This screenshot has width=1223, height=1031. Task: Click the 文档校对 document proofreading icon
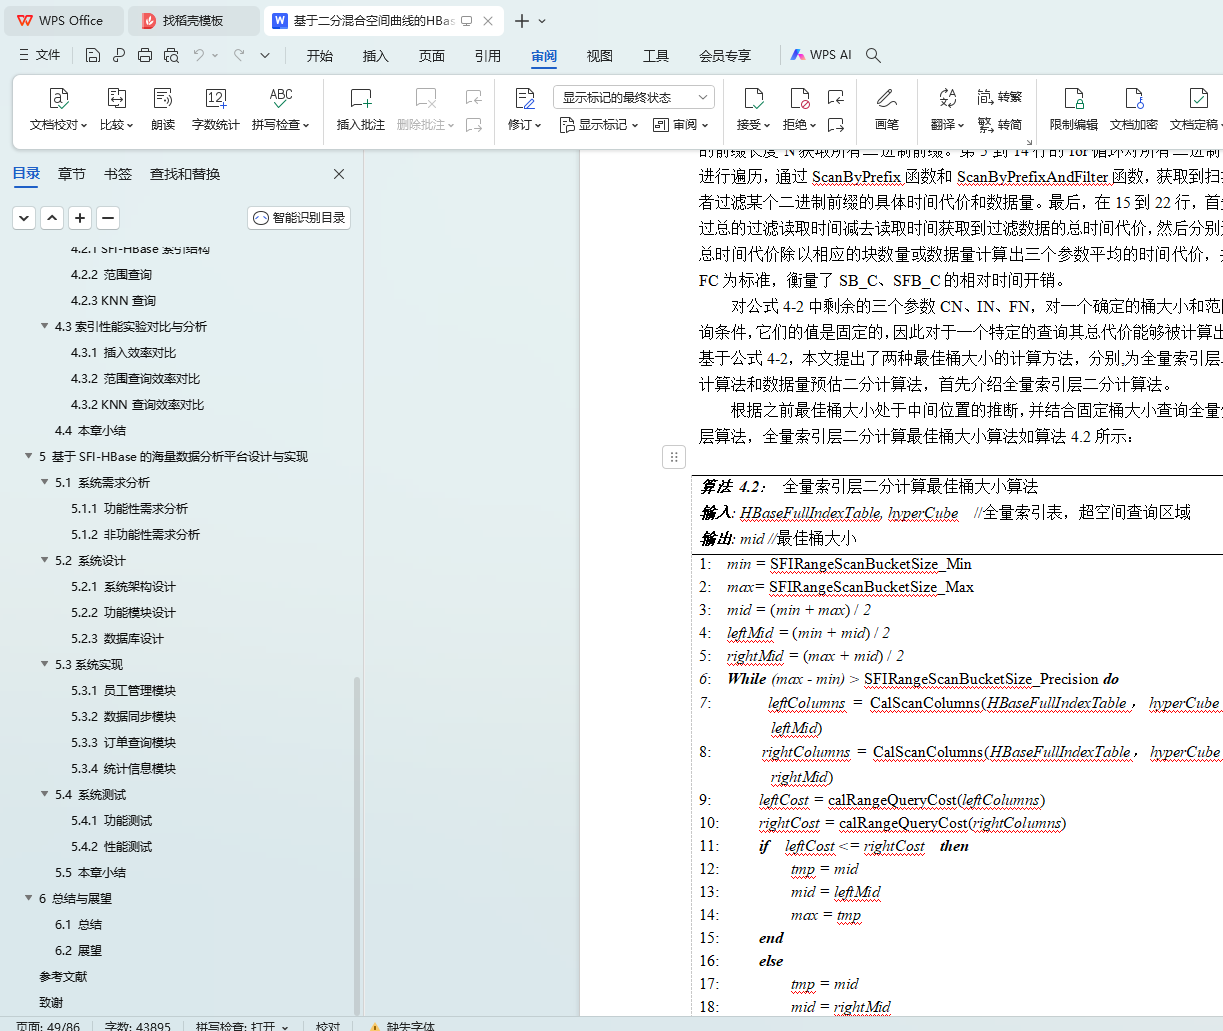(x=59, y=98)
